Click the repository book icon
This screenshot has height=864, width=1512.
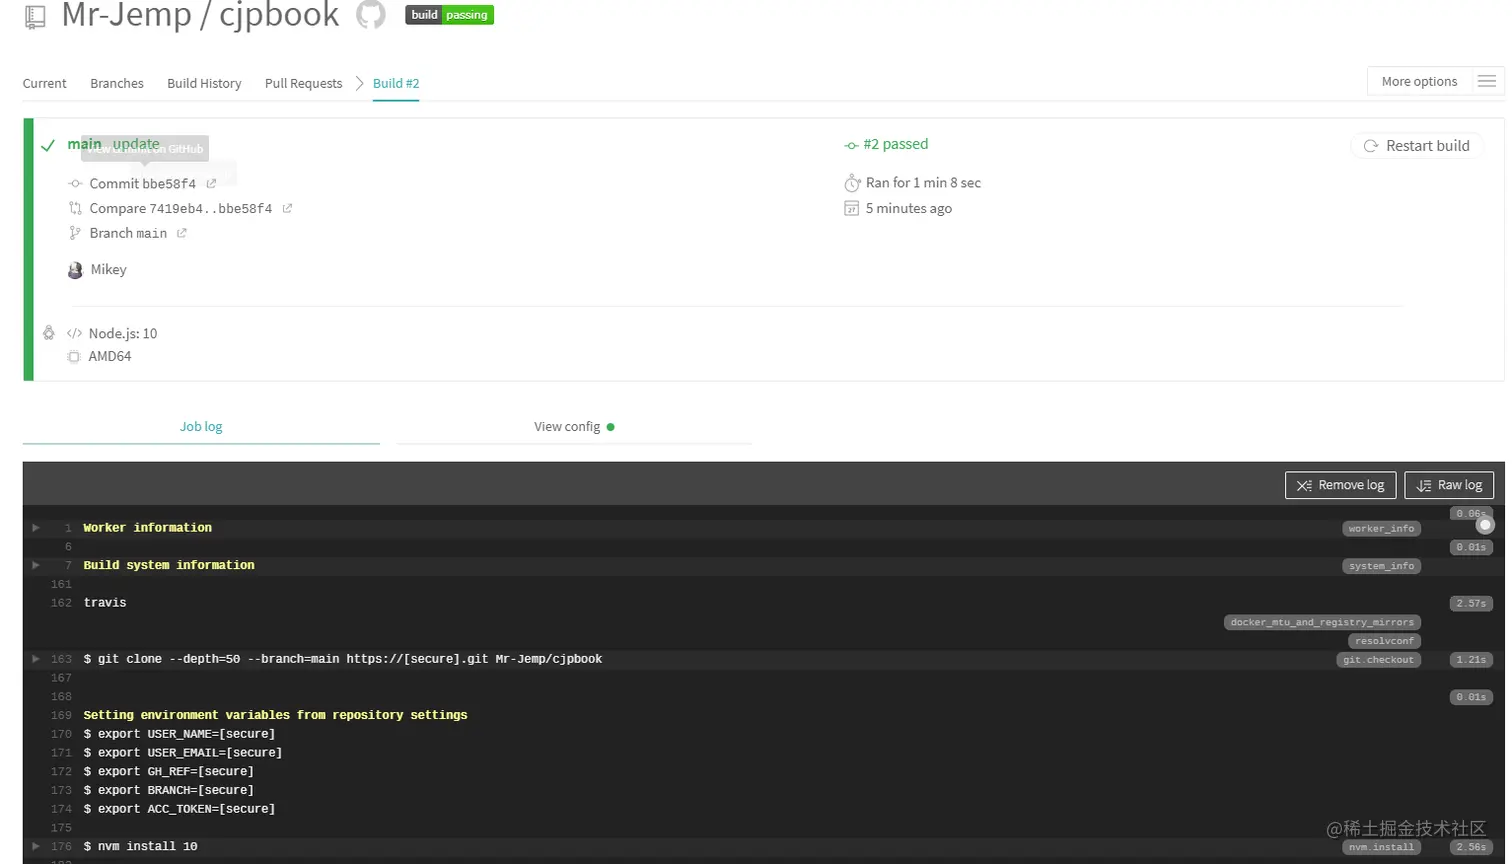tap(35, 16)
